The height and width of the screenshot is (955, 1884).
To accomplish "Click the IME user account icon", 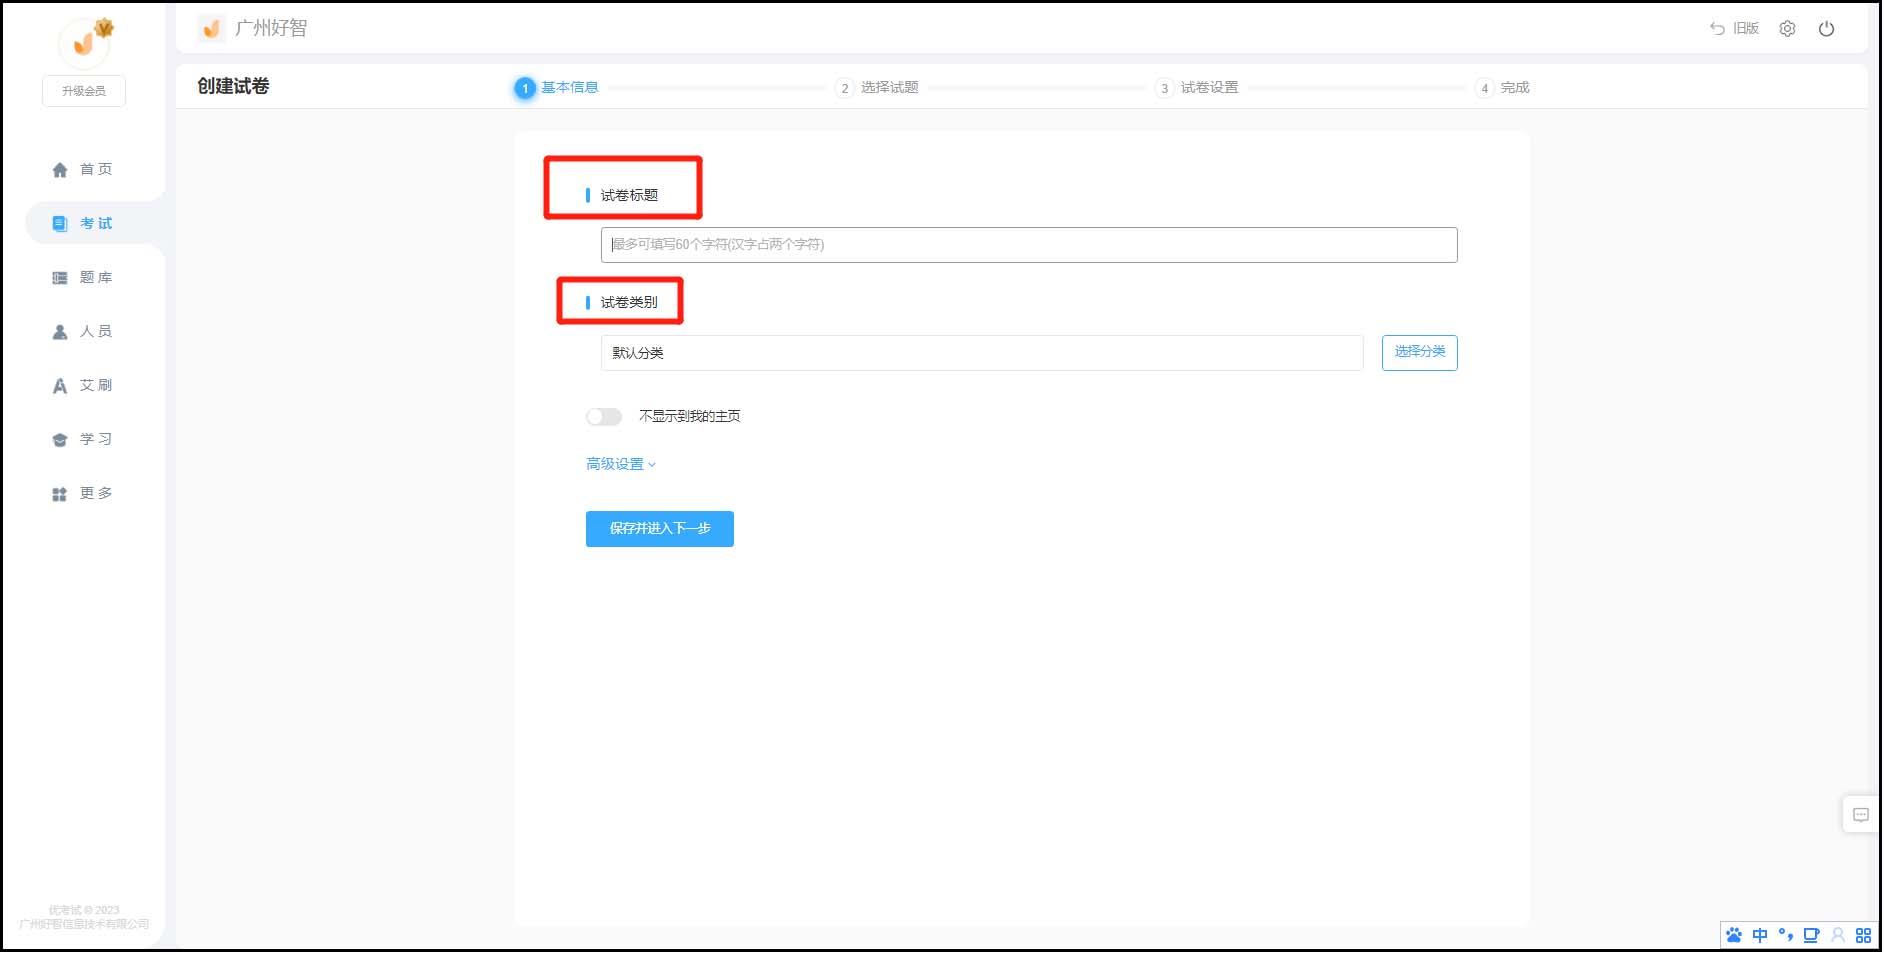I will click(x=1838, y=936).
